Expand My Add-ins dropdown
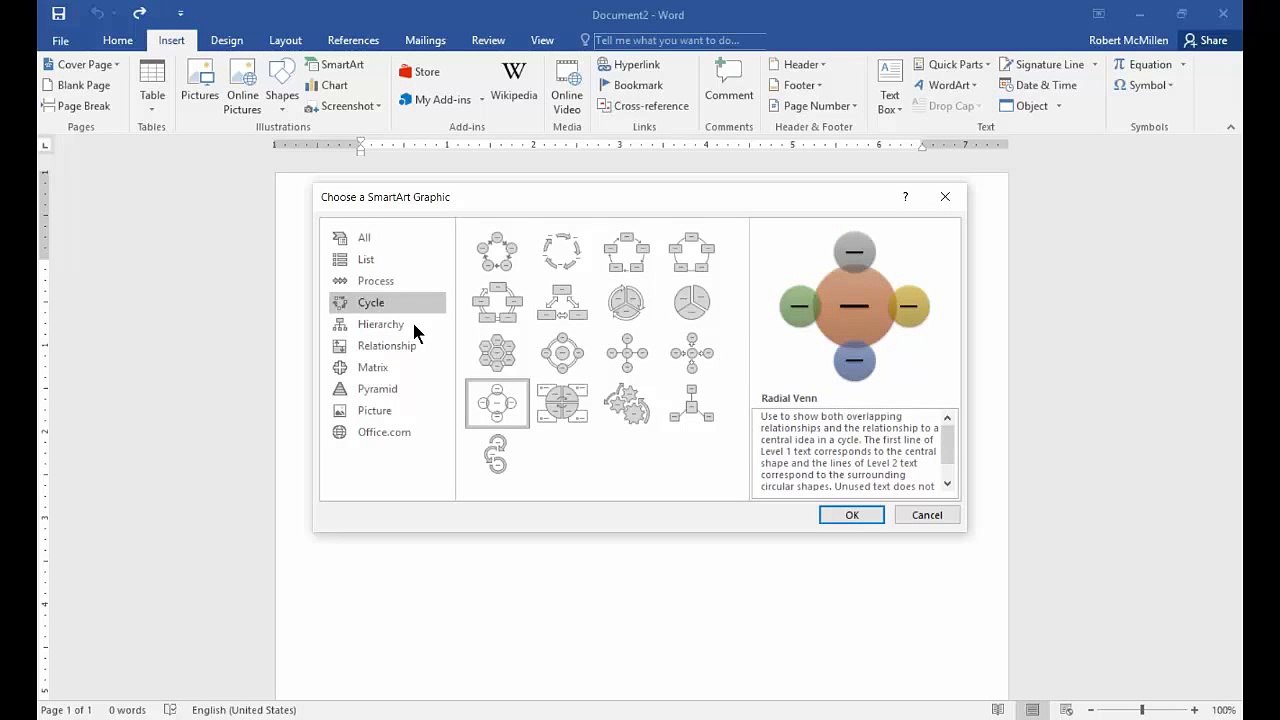 [x=441, y=100]
